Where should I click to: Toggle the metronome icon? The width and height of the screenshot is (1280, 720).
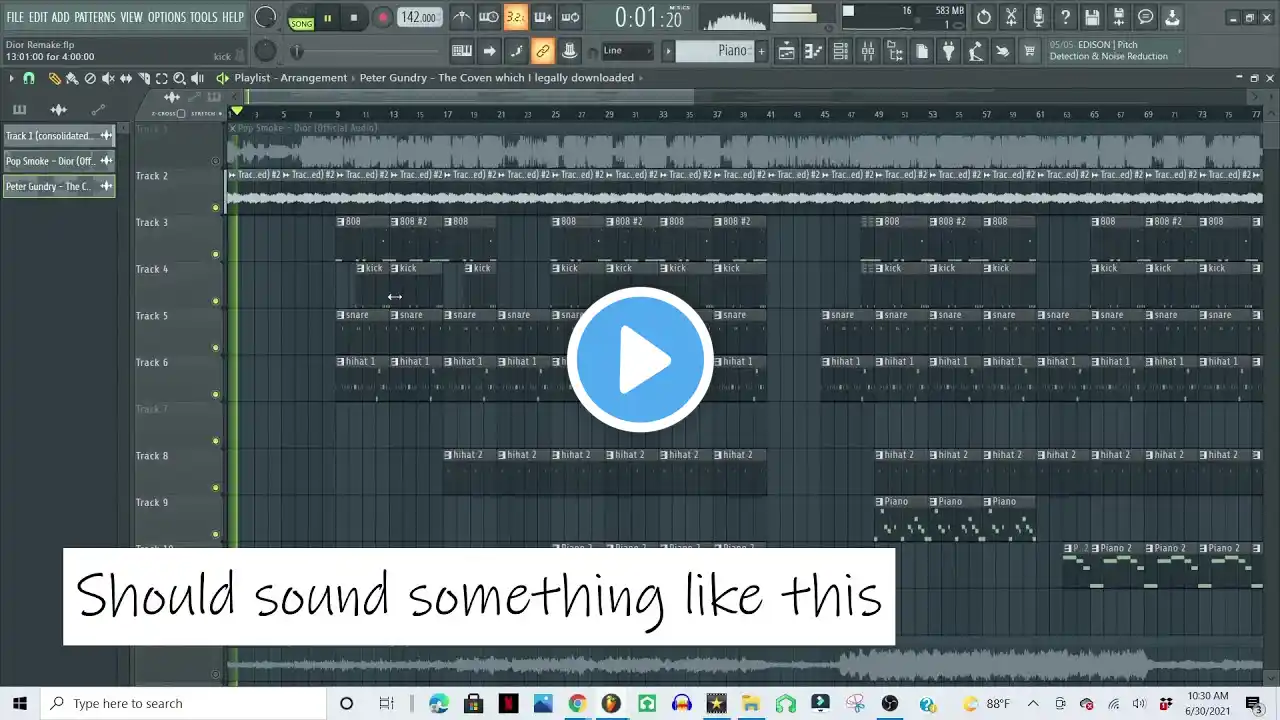point(462,17)
